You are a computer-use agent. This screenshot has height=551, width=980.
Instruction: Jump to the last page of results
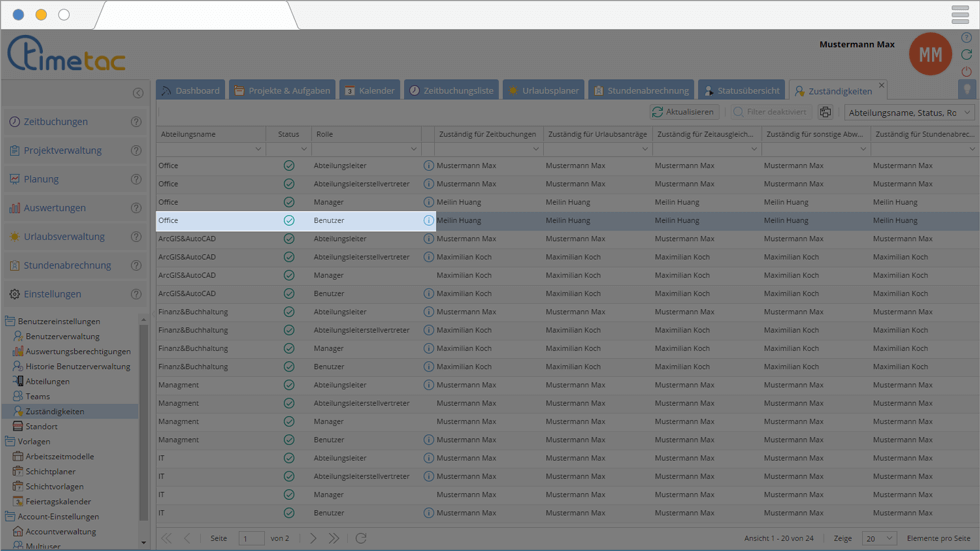334,538
